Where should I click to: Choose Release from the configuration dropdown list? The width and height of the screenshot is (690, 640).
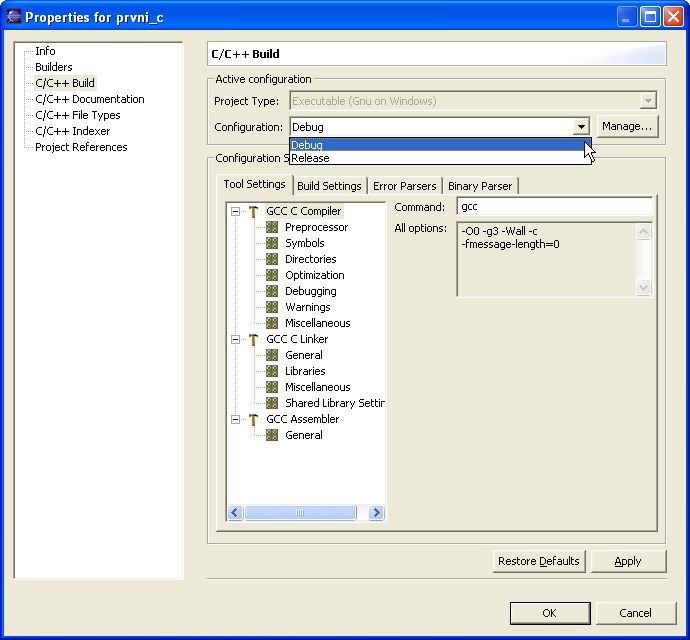click(x=311, y=158)
